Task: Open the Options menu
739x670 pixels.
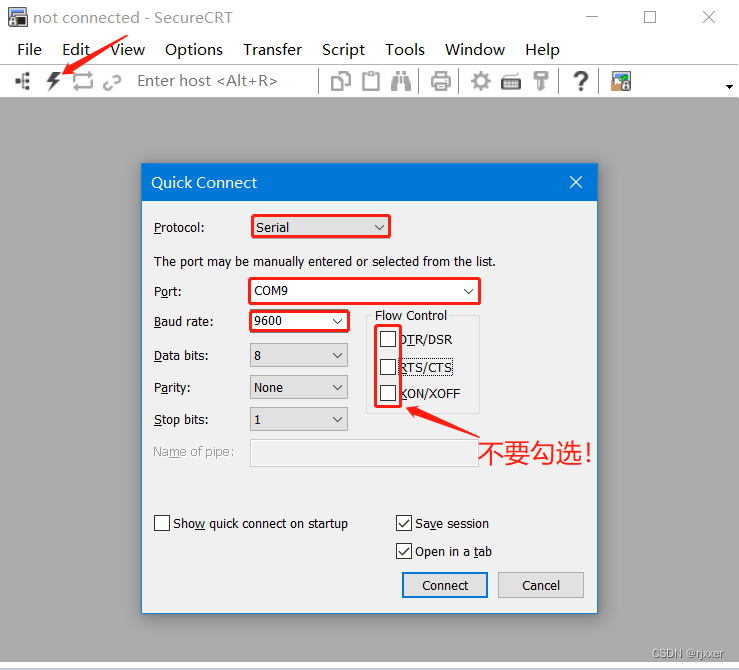Action: (194, 49)
